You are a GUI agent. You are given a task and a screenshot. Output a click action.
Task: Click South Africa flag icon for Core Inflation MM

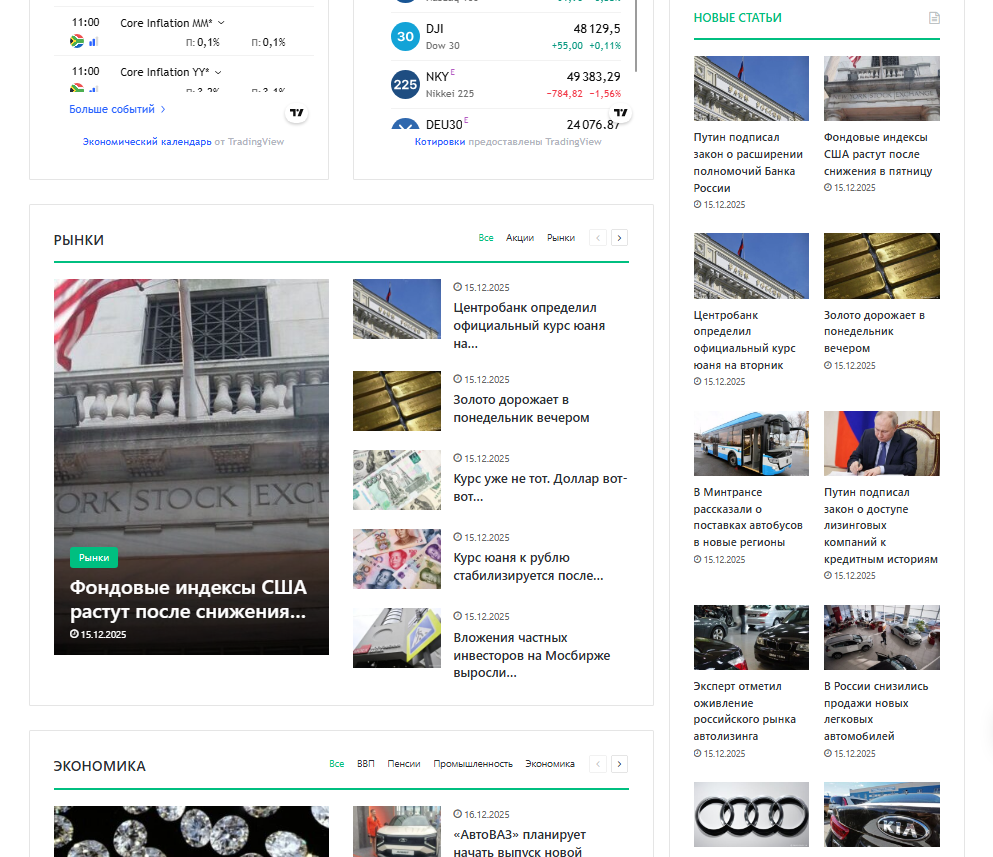[77, 42]
